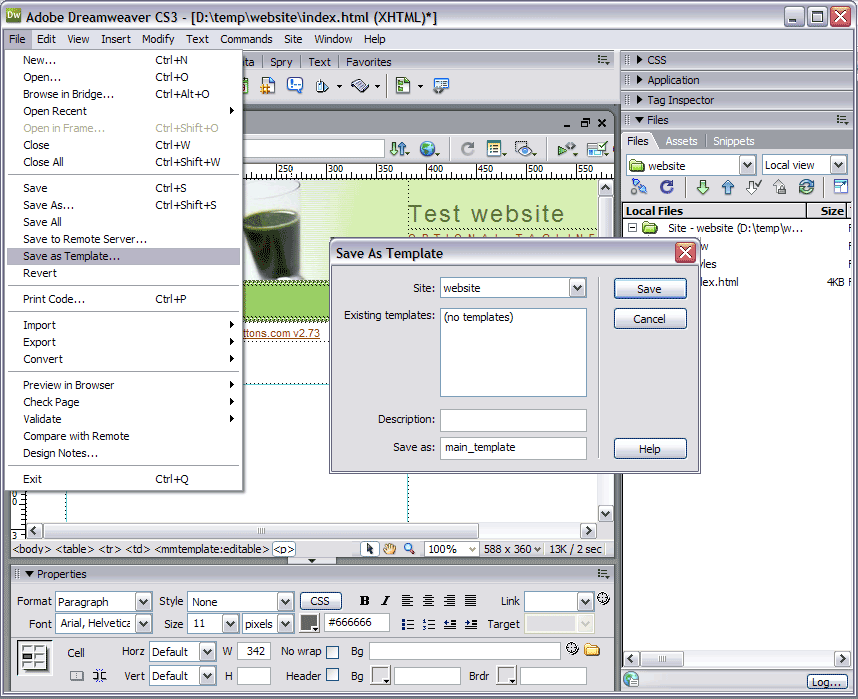Switch to the Assets tab
This screenshot has width=858, height=699.
coord(681,141)
